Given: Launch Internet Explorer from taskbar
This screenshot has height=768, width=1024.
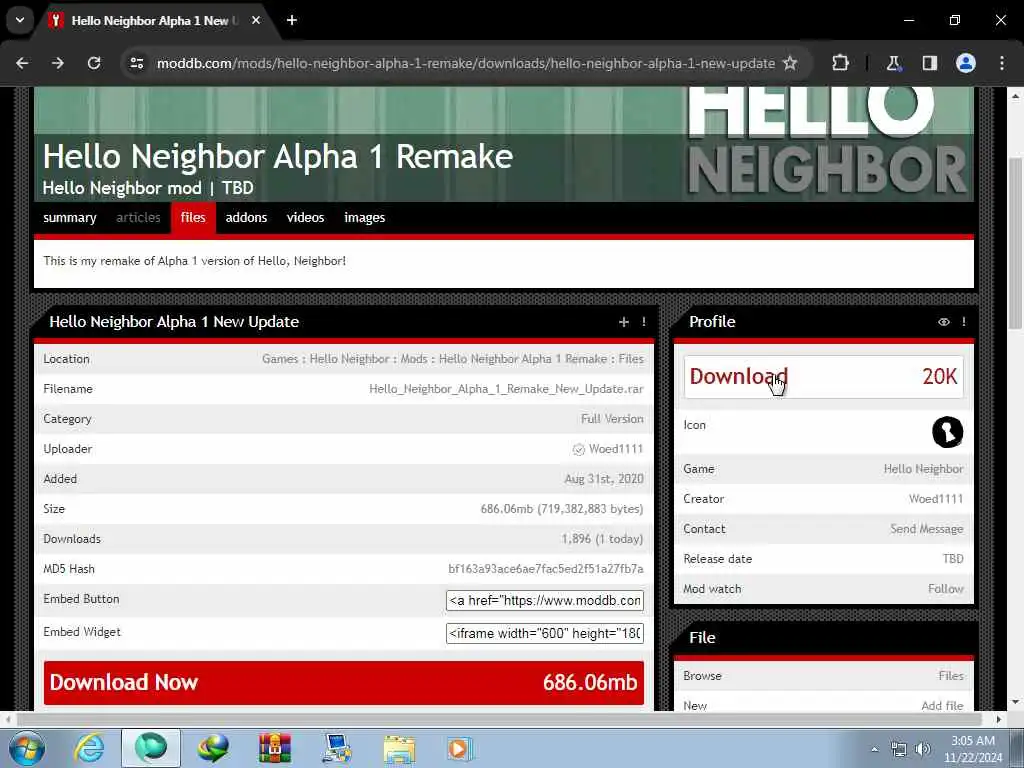Looking at the screenshot, I should (x=89, y=748).
